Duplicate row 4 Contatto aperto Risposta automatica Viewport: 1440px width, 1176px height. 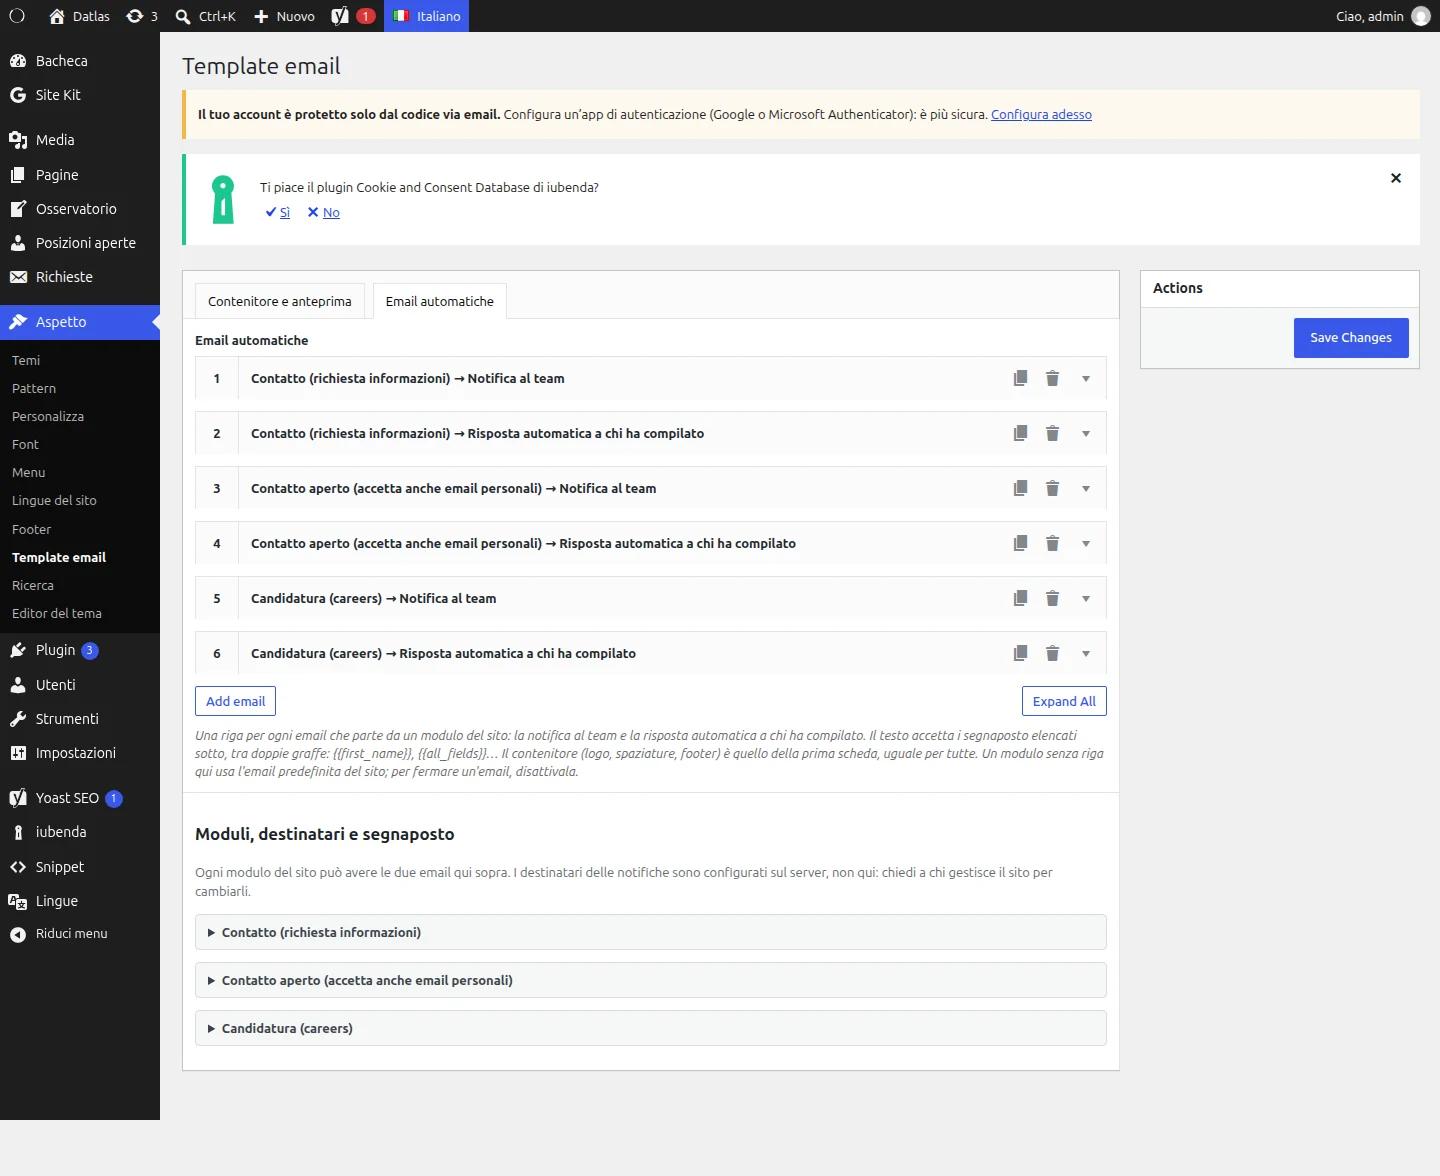[1020, 543]
